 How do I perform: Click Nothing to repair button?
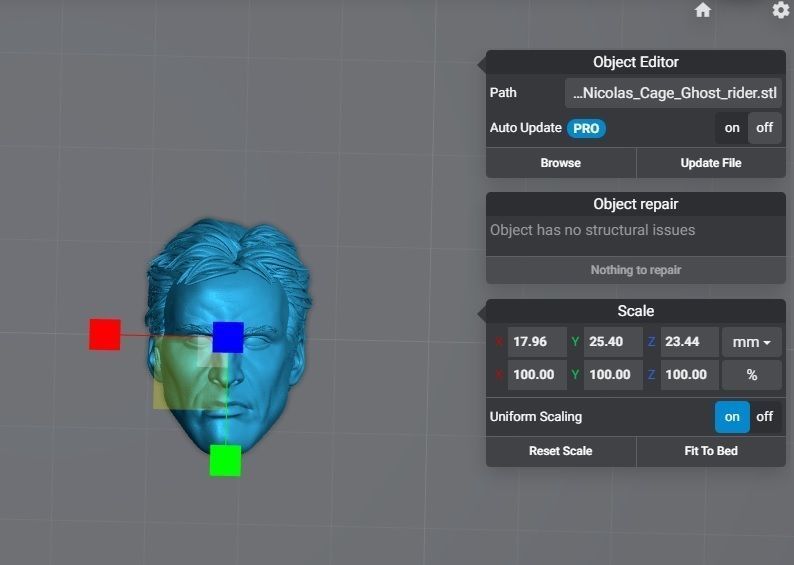click(x=636, y=270)
